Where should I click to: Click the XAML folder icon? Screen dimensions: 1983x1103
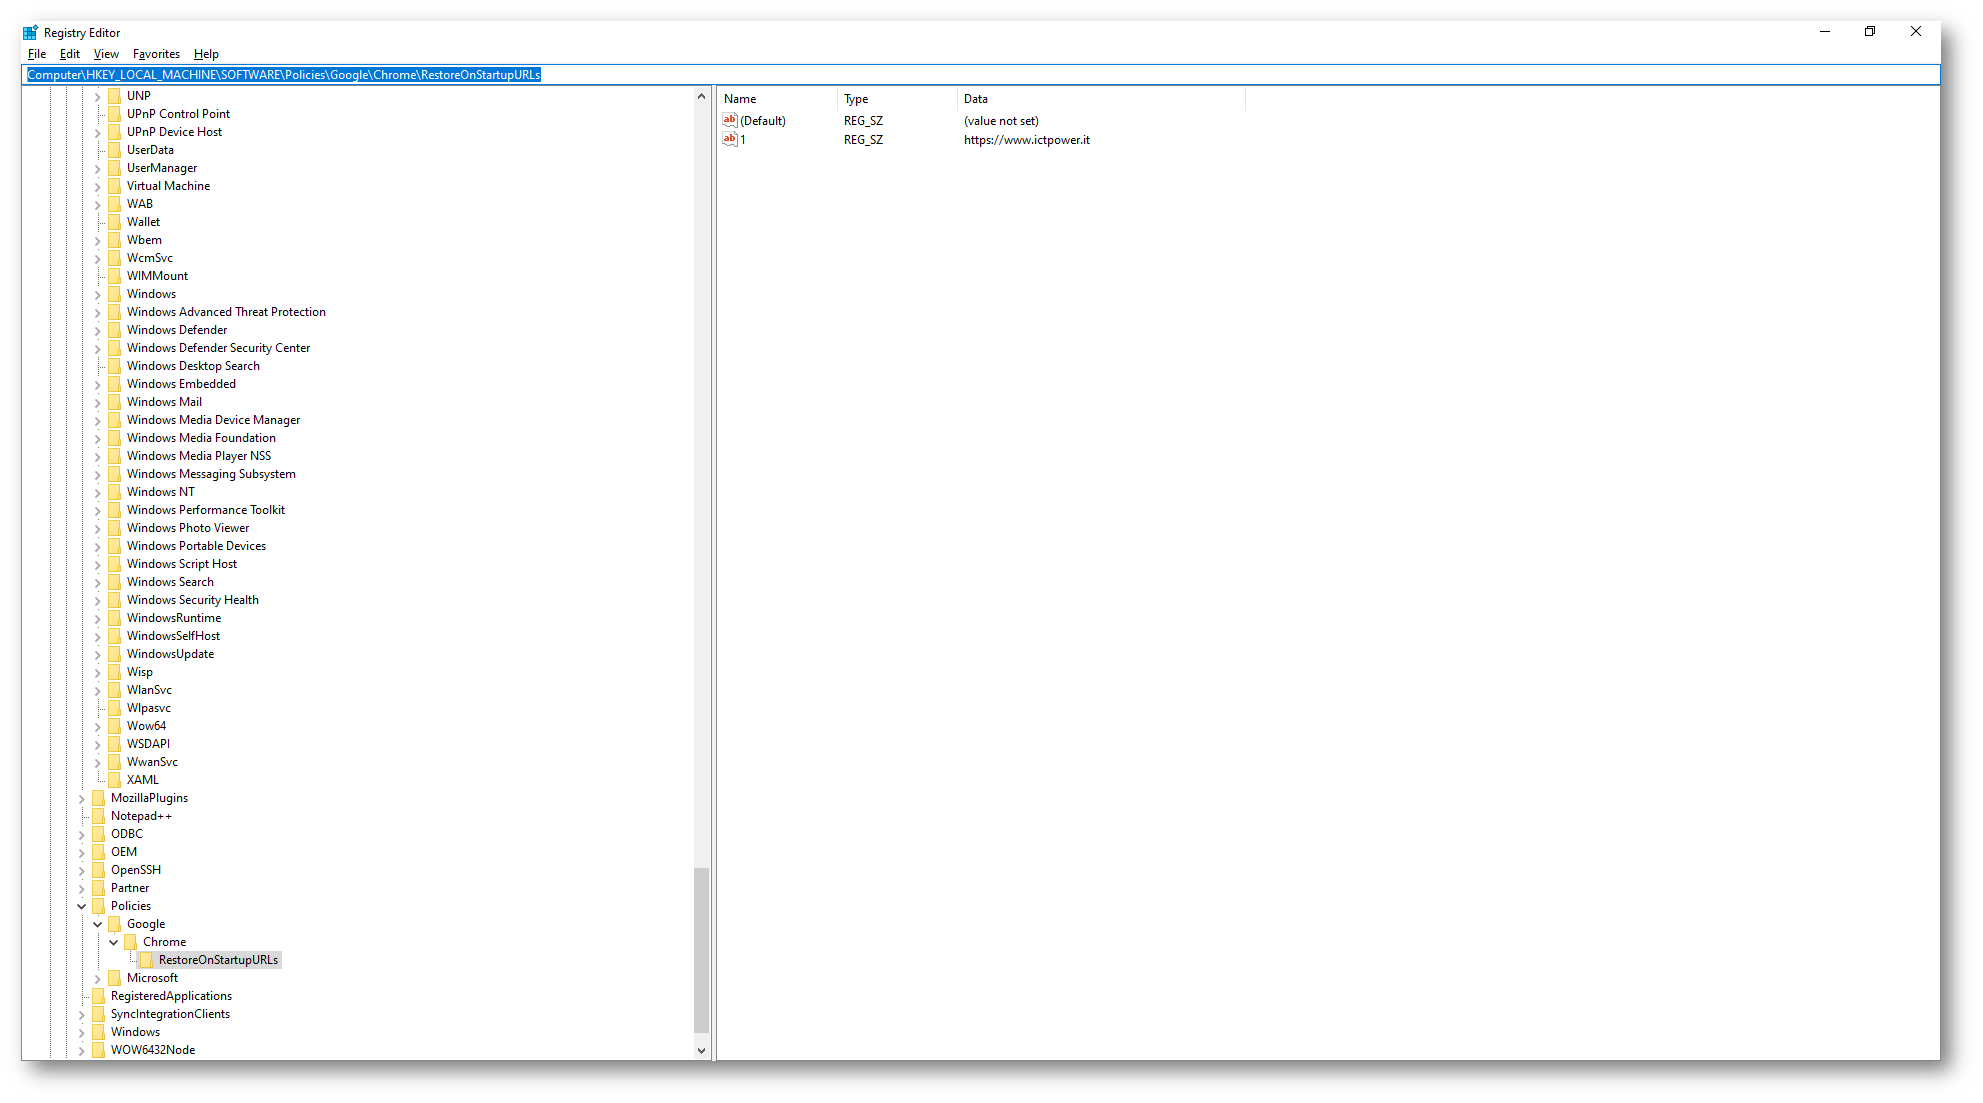pos(115,780)
